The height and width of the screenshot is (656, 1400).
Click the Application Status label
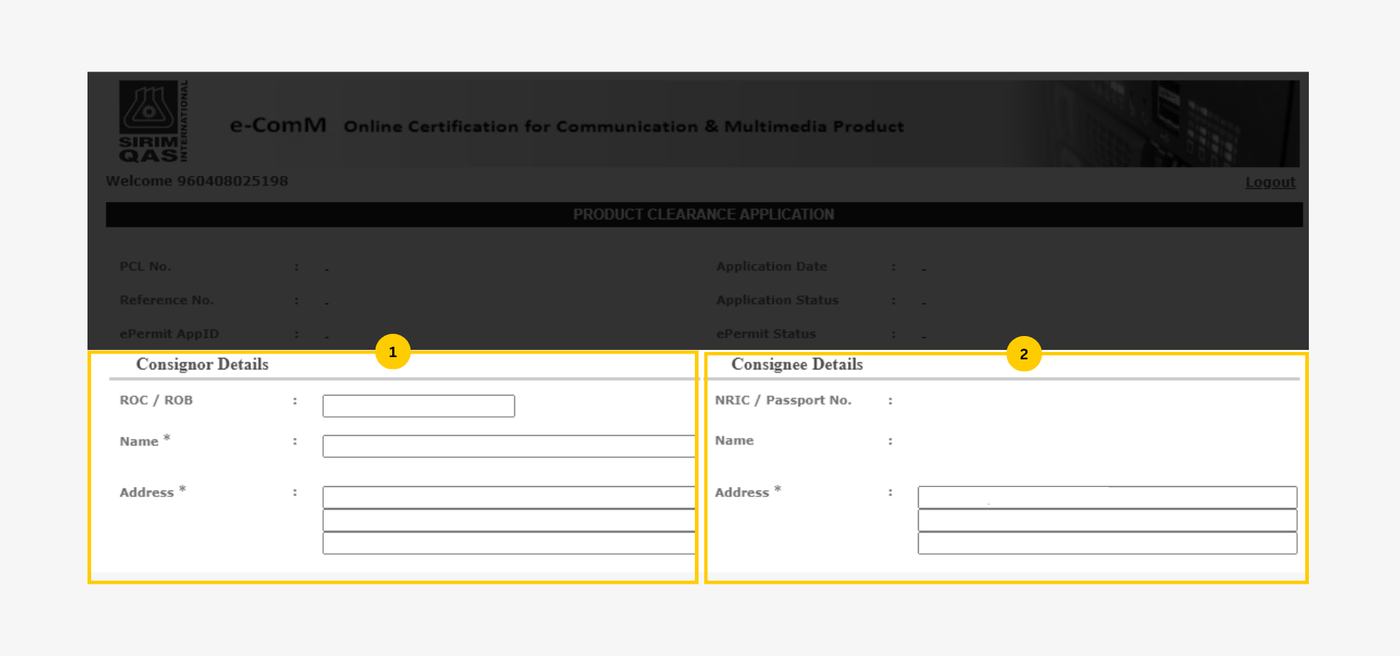[777, 299]
